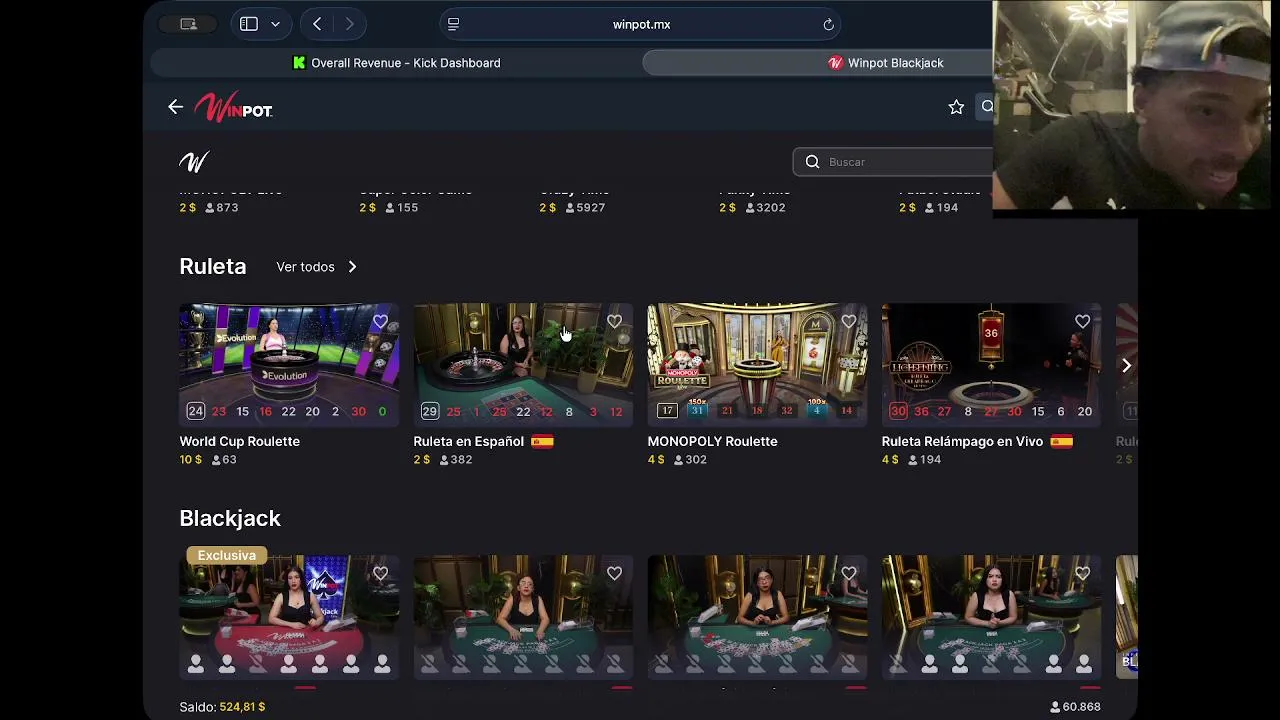Open Ruleta Relámpago en Vivo thumbnail
This screenshot has height=720, width=1280.
(x=991, y=365)
